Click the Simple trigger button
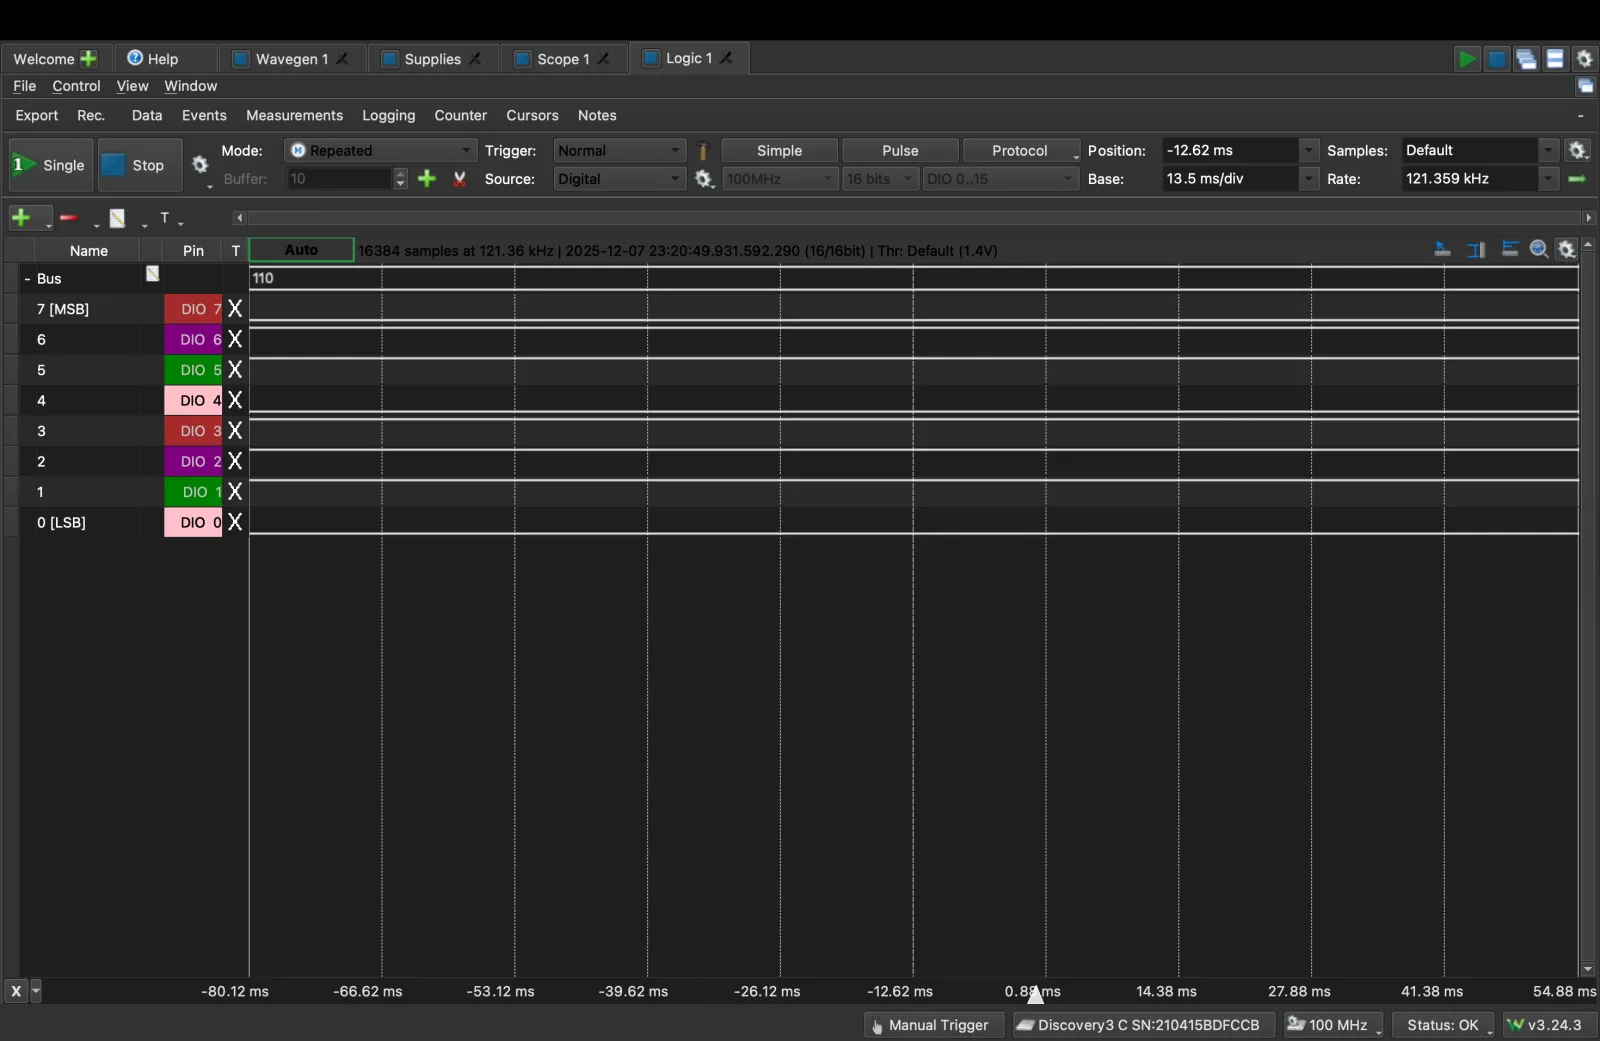The width and height of the screenshot is (1600, 1041). click(779, 151)
